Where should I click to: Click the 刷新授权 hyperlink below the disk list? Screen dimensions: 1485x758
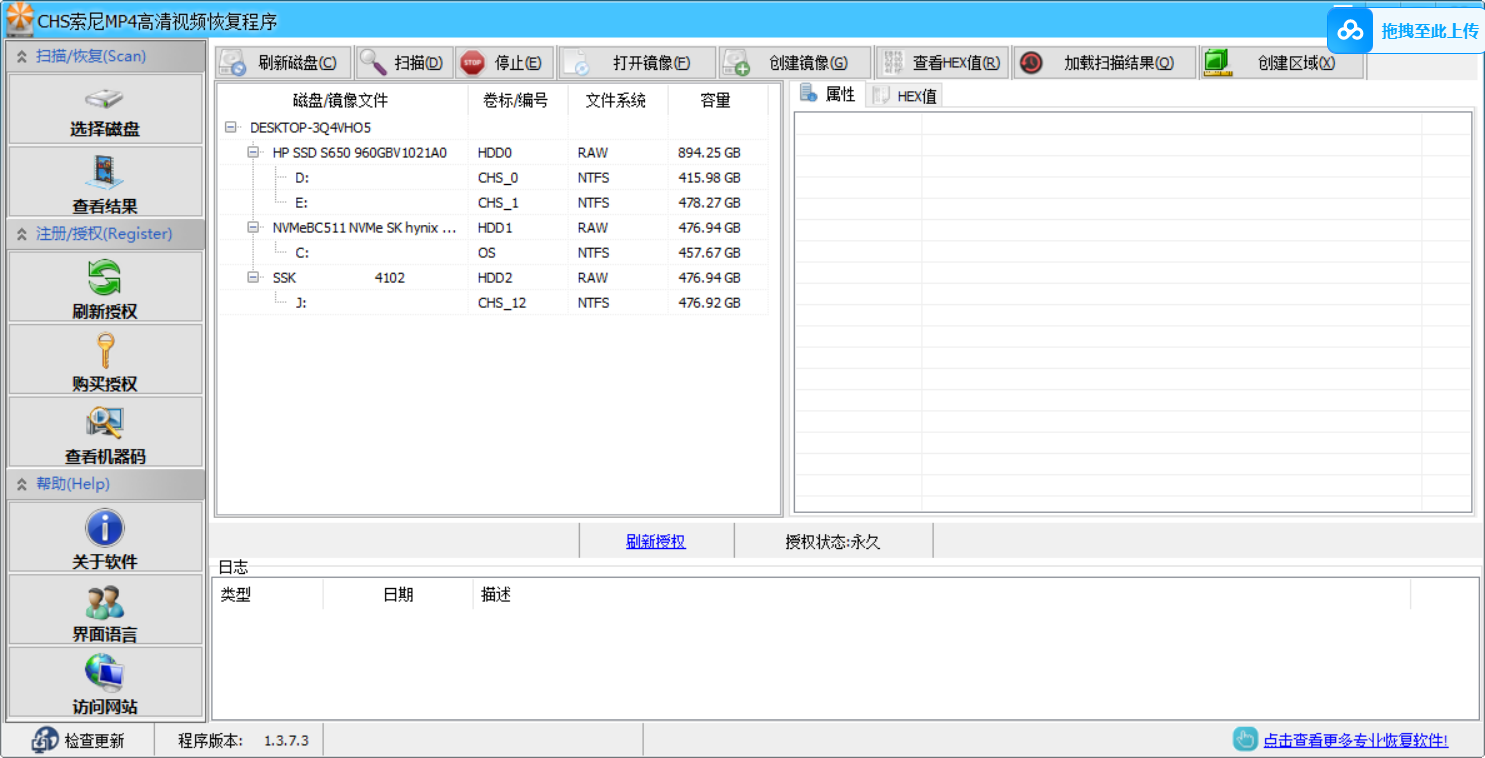(x=655, y=542)
